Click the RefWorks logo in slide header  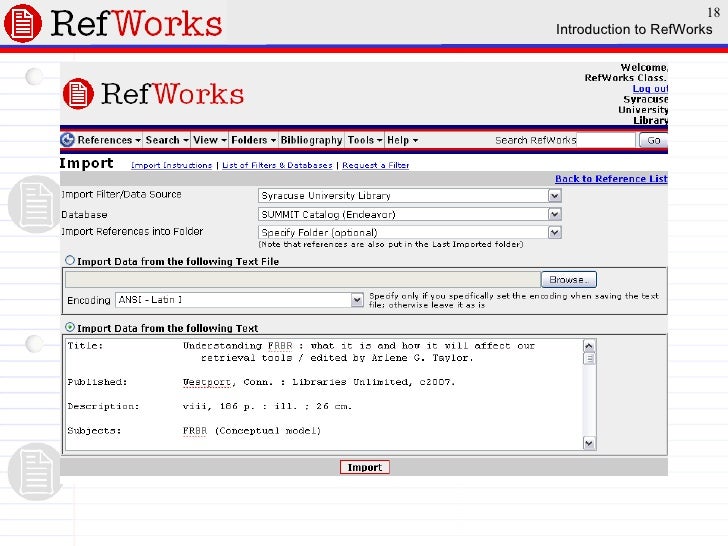pos(112,22)
